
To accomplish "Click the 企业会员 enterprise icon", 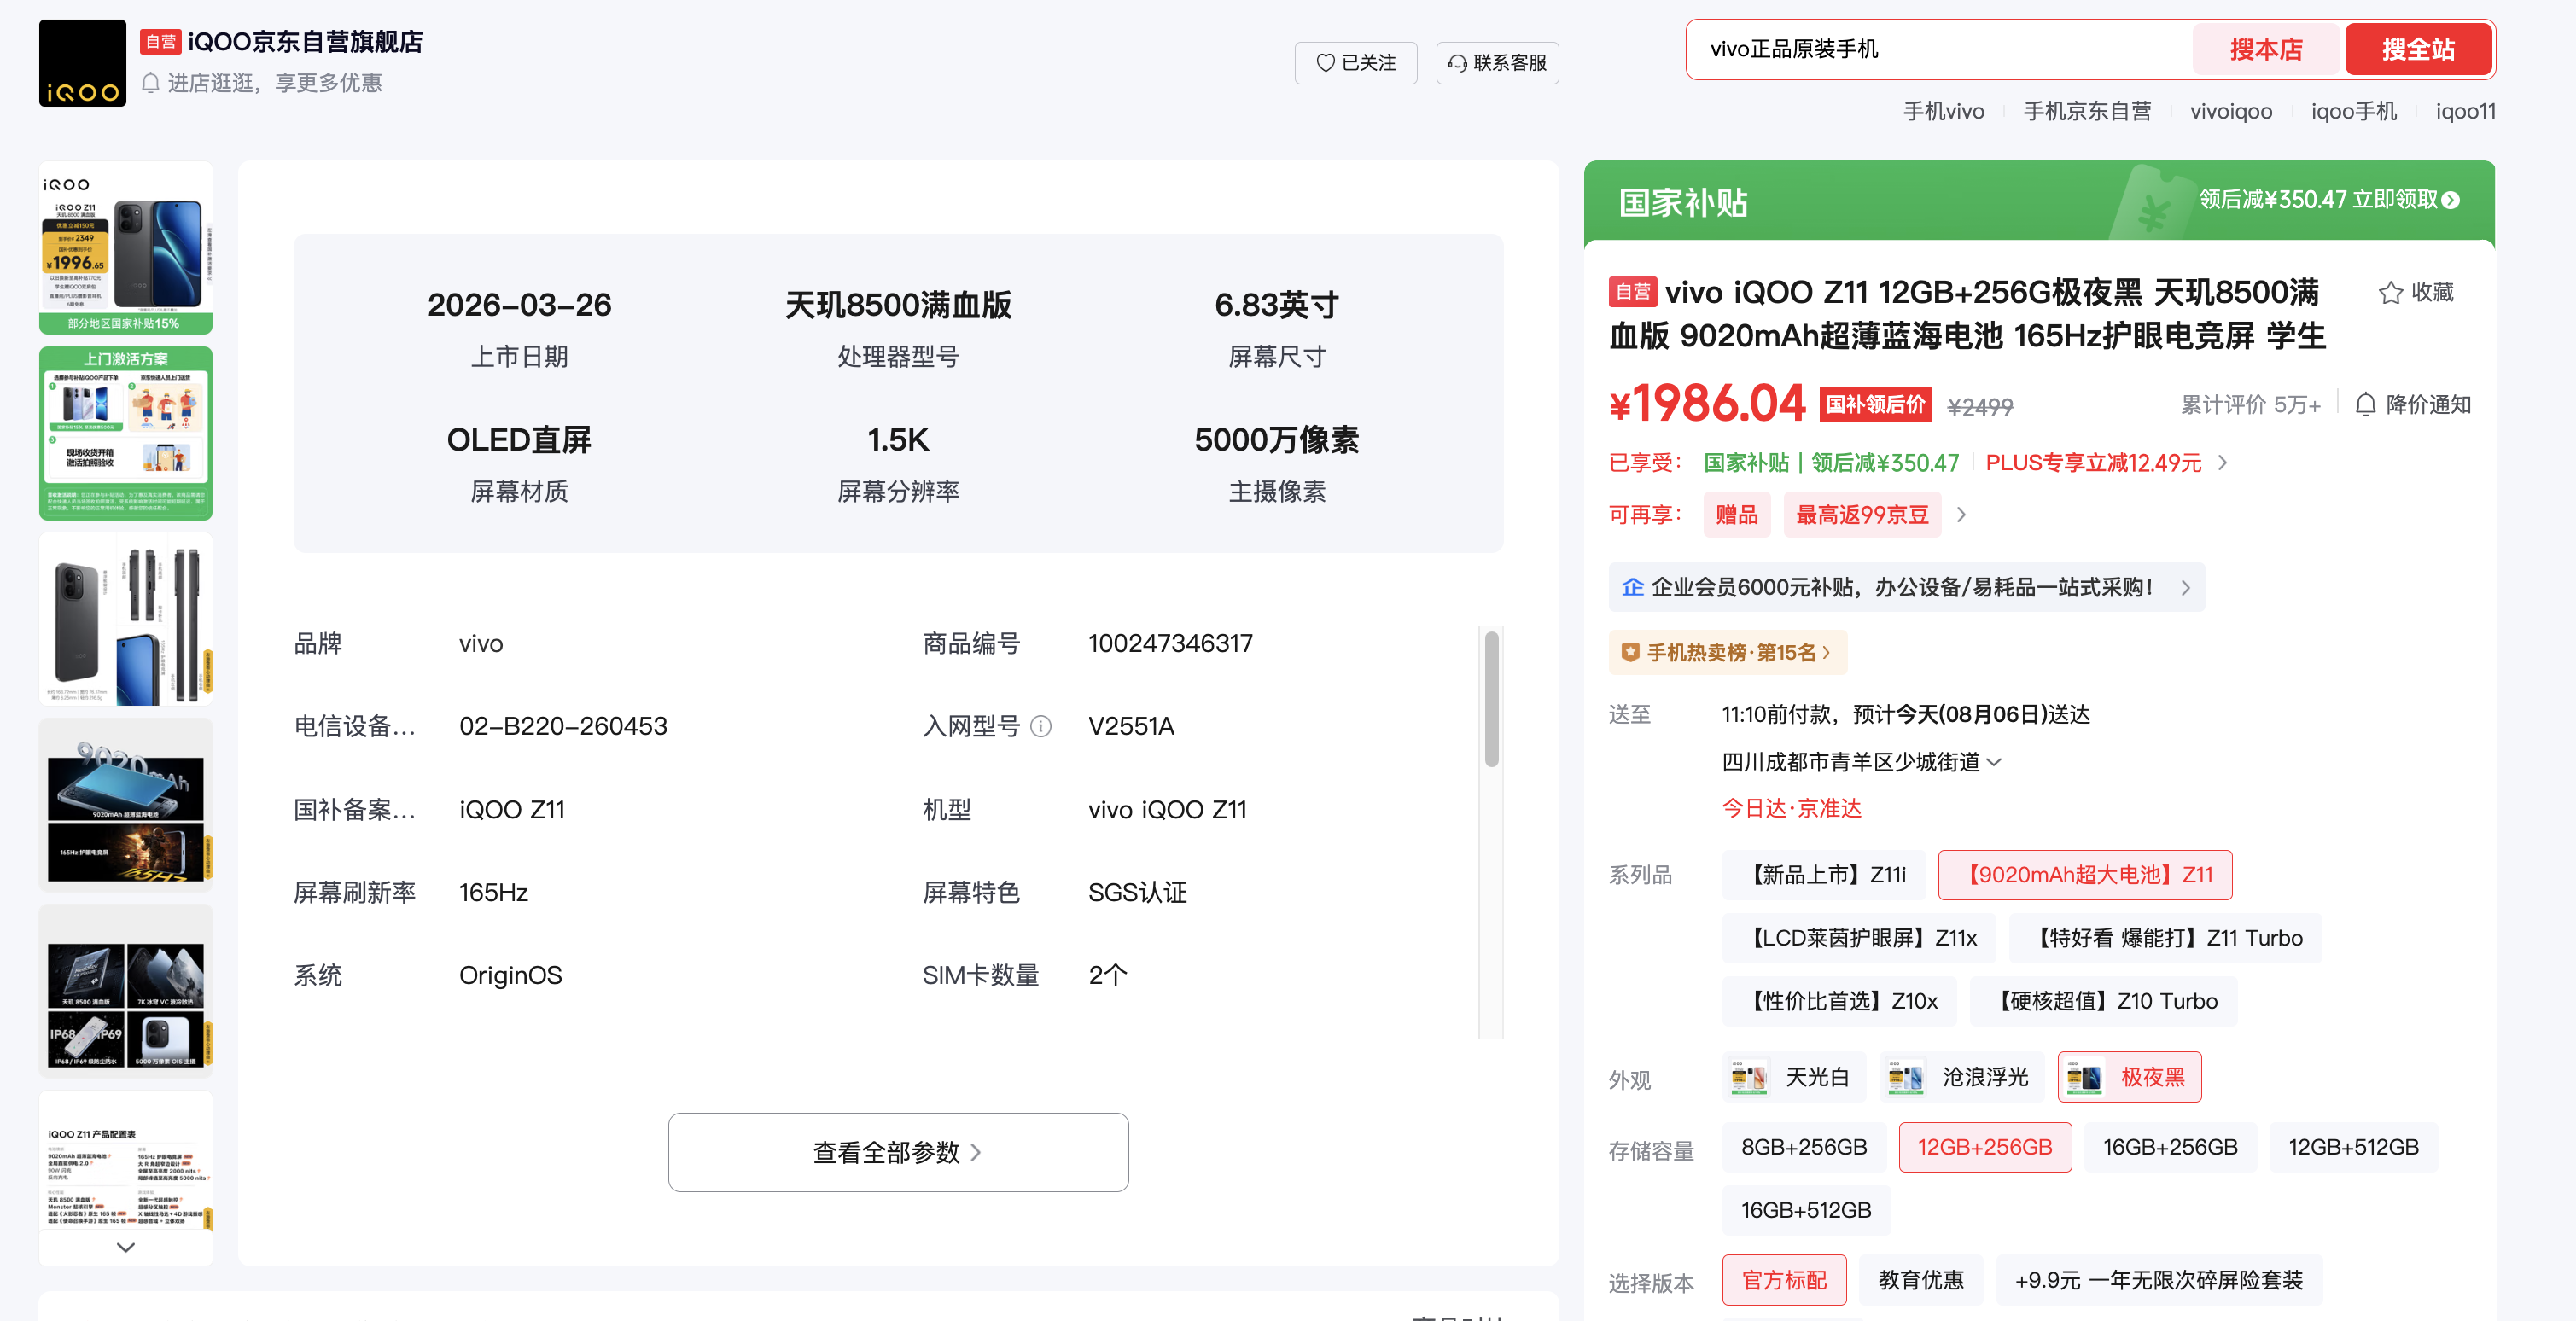I will tap(1633, 587).
